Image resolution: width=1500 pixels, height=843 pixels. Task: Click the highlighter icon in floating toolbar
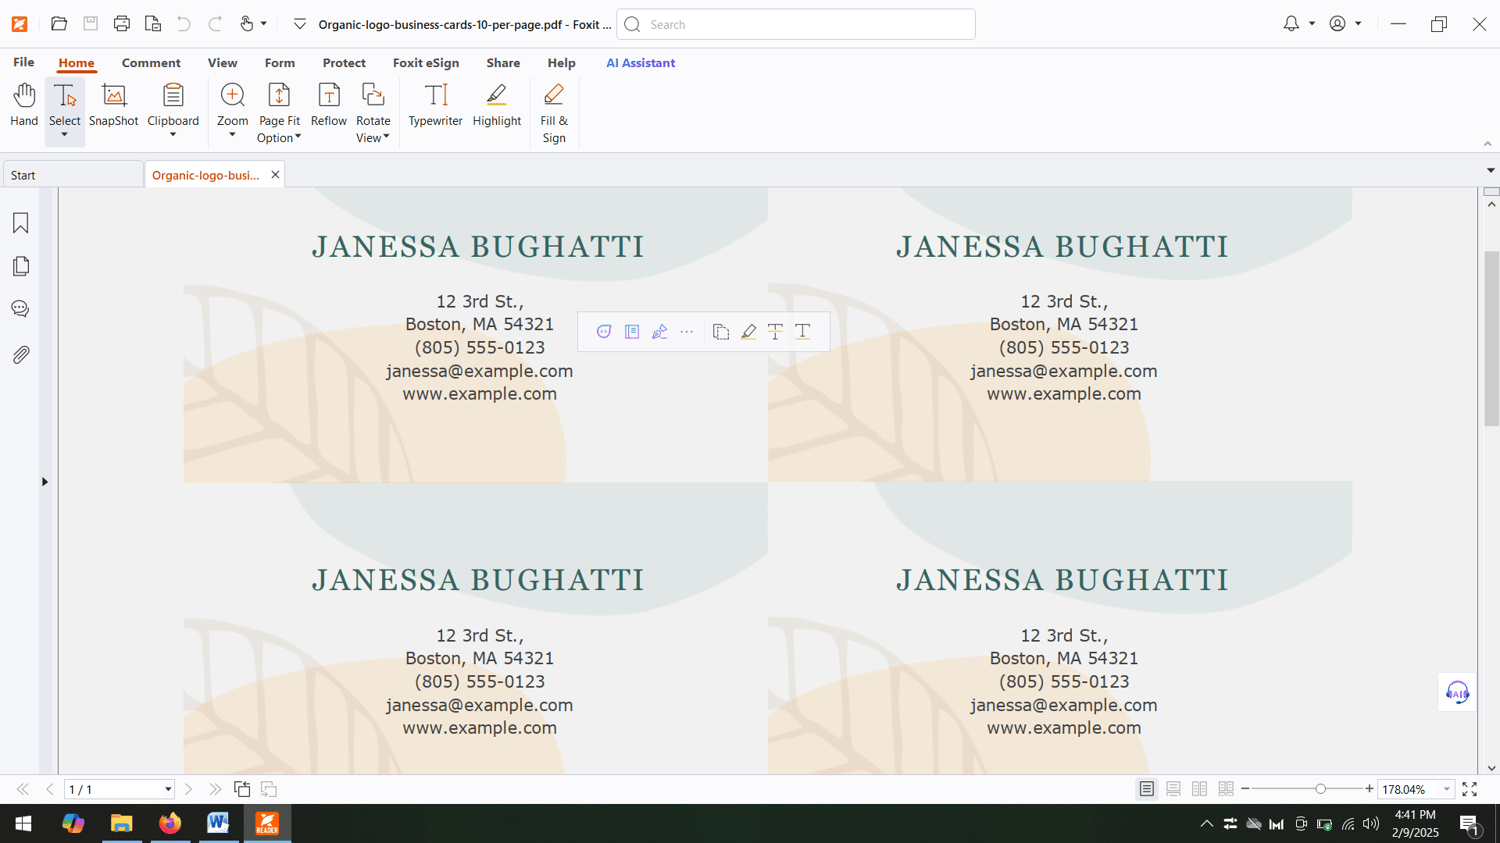click(x=748, y=332)
